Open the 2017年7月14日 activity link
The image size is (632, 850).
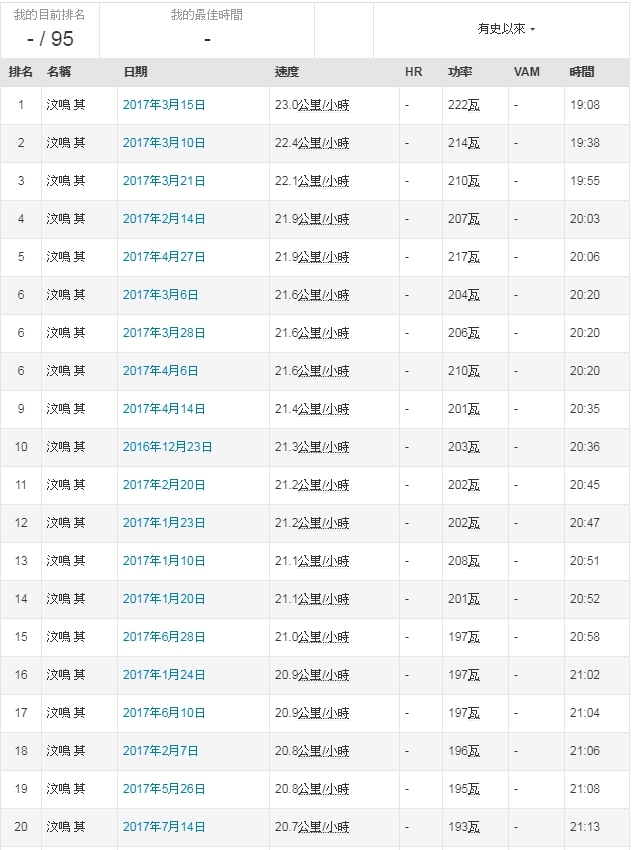(x=164, y=827)
